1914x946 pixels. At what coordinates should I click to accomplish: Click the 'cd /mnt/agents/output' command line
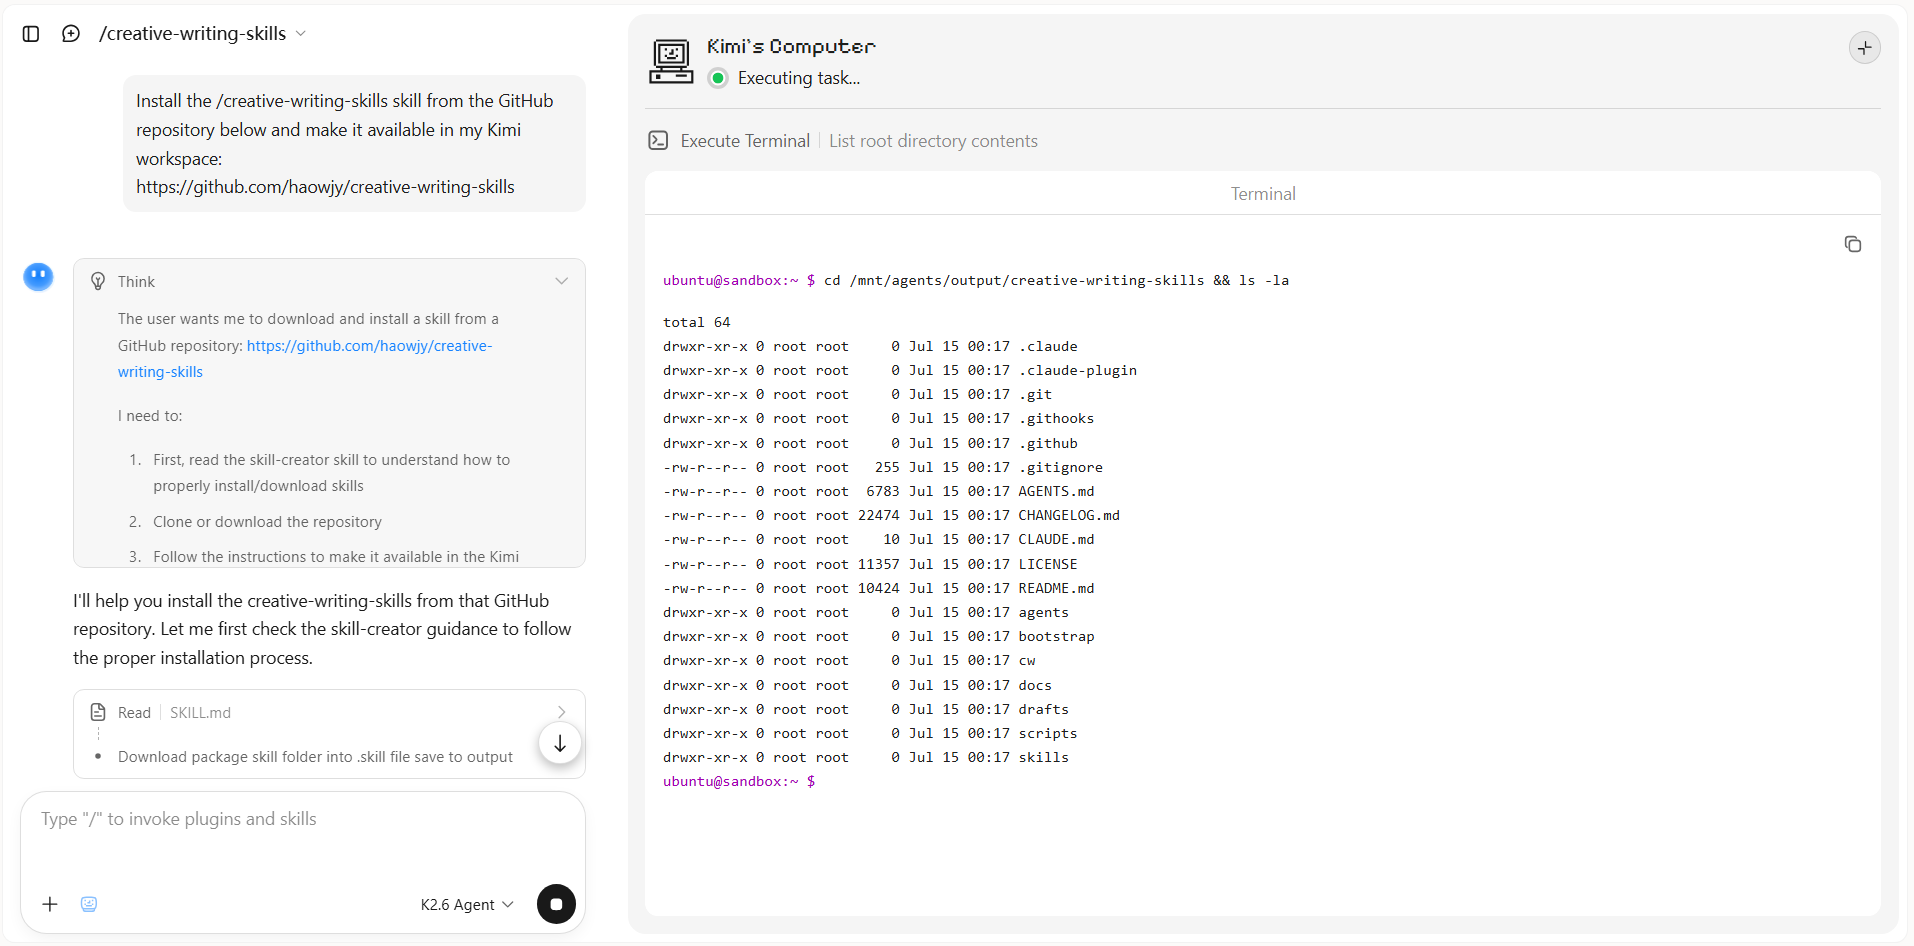pyautogui.click(x=1056, y=281)
